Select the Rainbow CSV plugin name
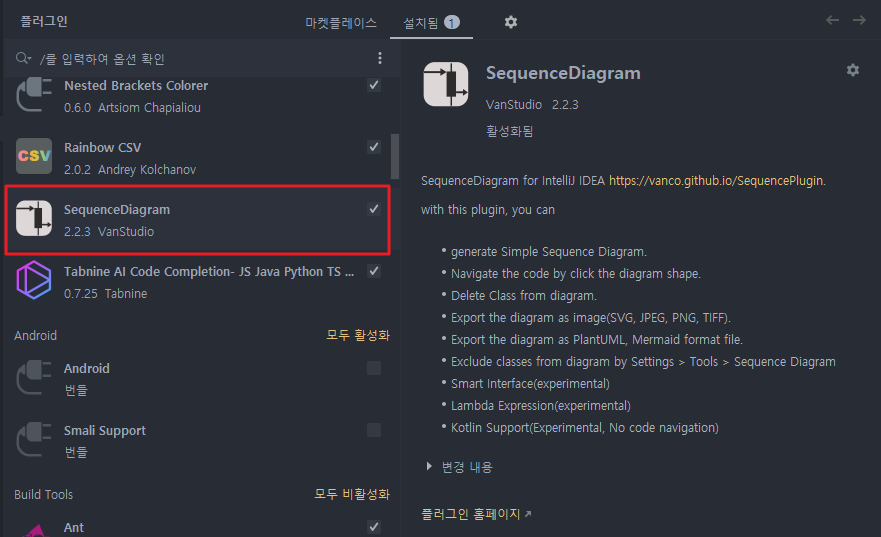 point(102,147)
